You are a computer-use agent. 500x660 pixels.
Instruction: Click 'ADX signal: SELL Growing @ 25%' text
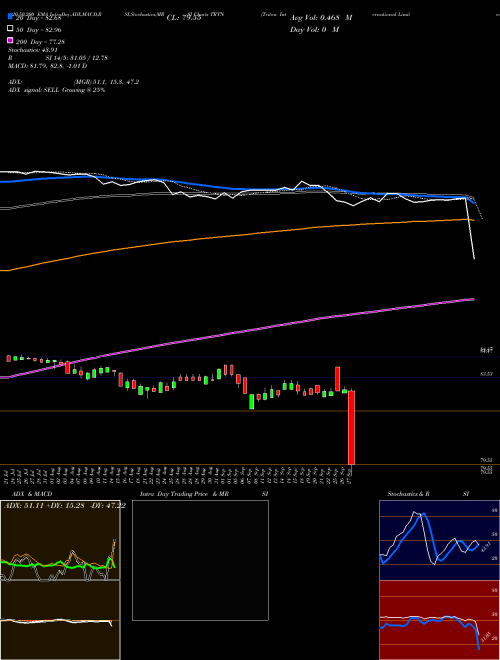coord(56,90)
